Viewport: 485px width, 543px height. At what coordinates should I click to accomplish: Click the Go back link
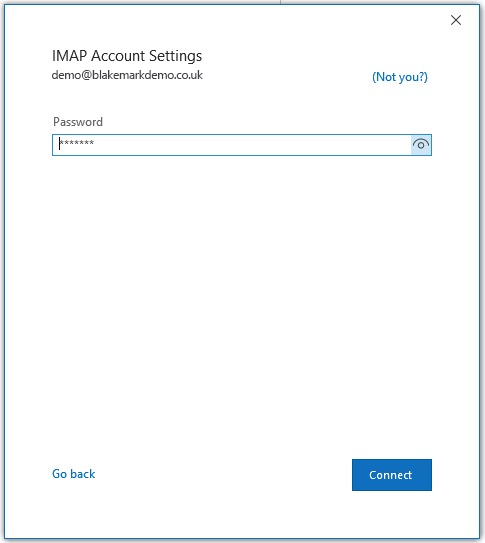(73, 474)
